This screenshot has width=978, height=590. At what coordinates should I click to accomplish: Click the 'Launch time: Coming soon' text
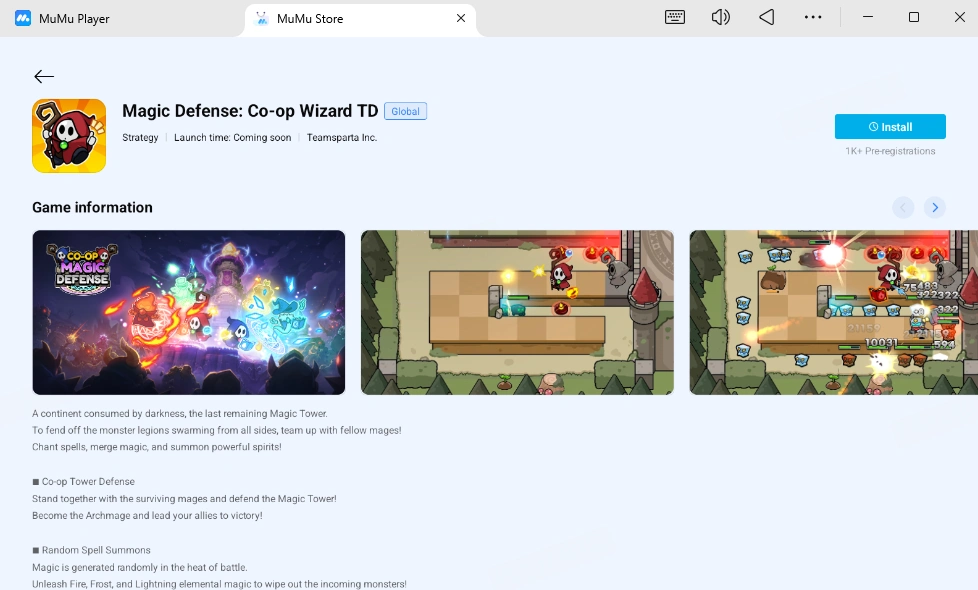[x=233, y=138]
